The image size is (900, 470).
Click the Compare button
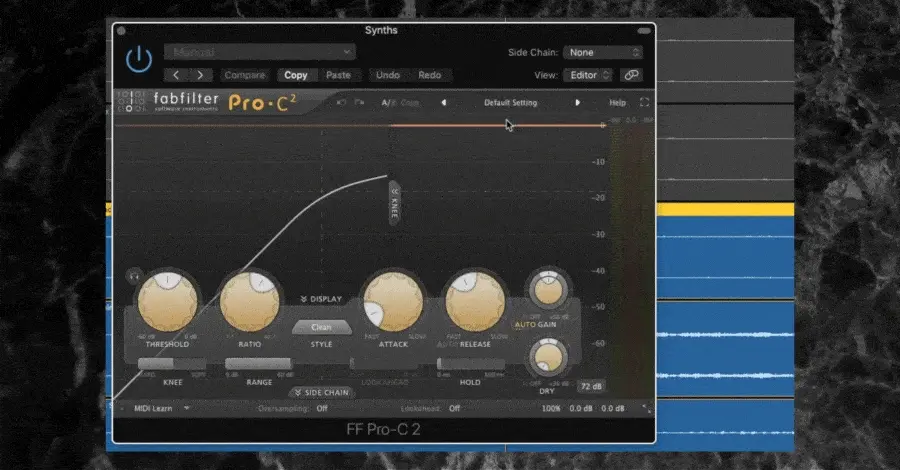coord(245,75)
